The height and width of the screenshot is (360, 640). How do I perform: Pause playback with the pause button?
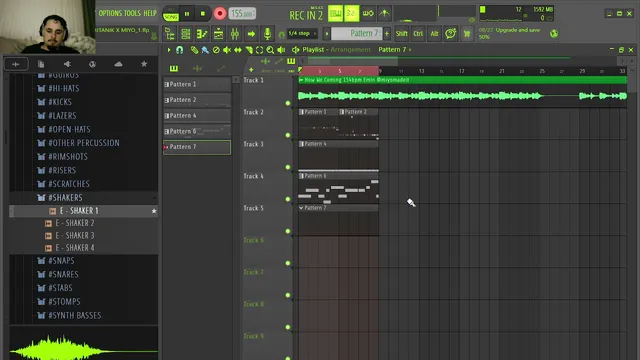[187, 14]
